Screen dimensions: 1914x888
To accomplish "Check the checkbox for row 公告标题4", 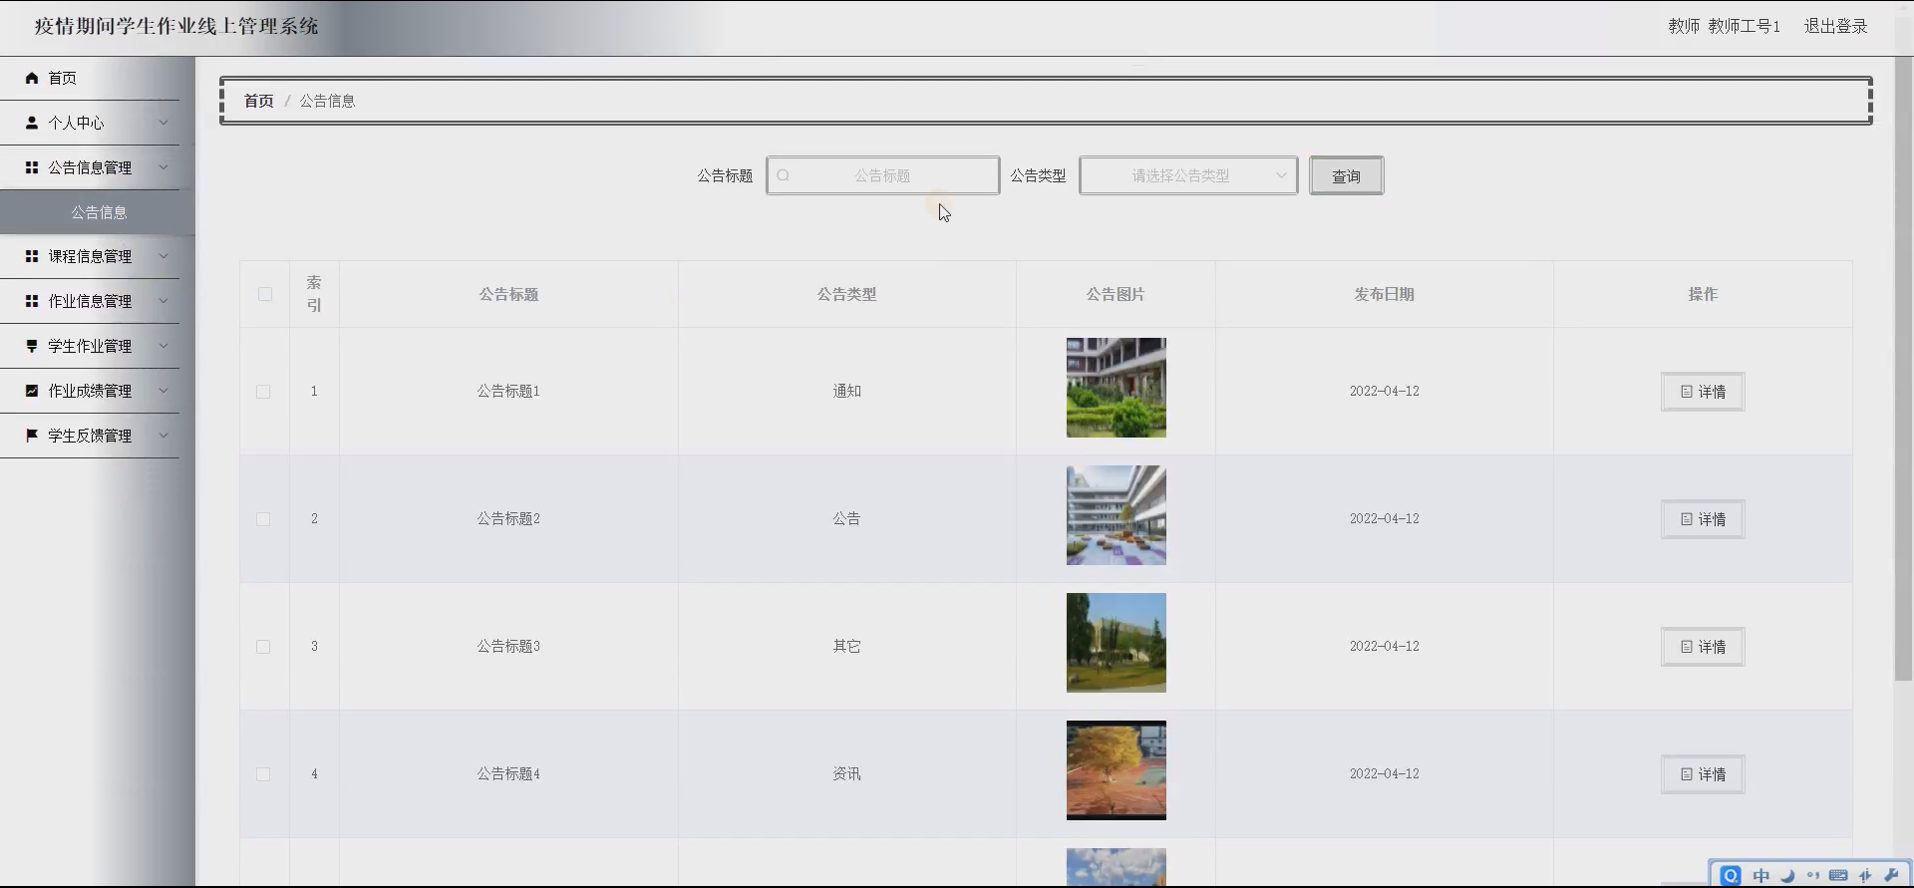I will coord(263,775).
